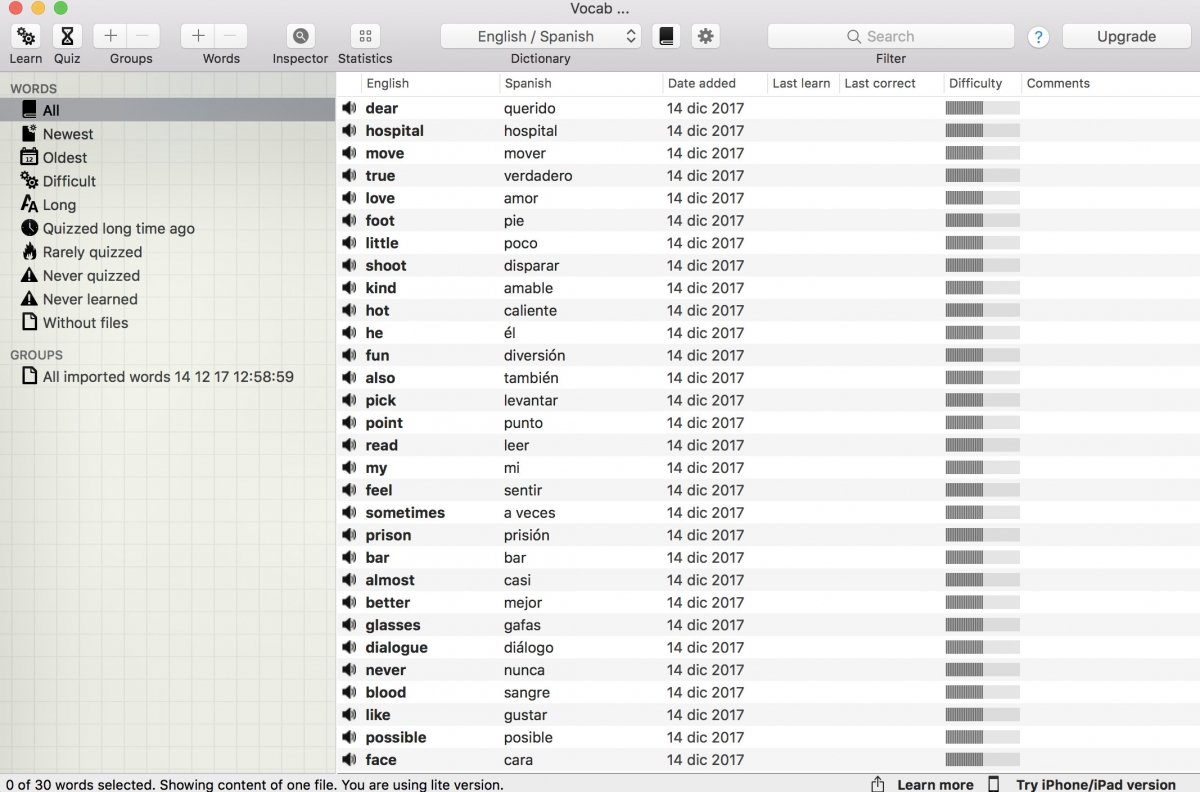Click the dictionary book icon
The width and height of the screenshot is (1200, 792).
click(x=666, y=36)
